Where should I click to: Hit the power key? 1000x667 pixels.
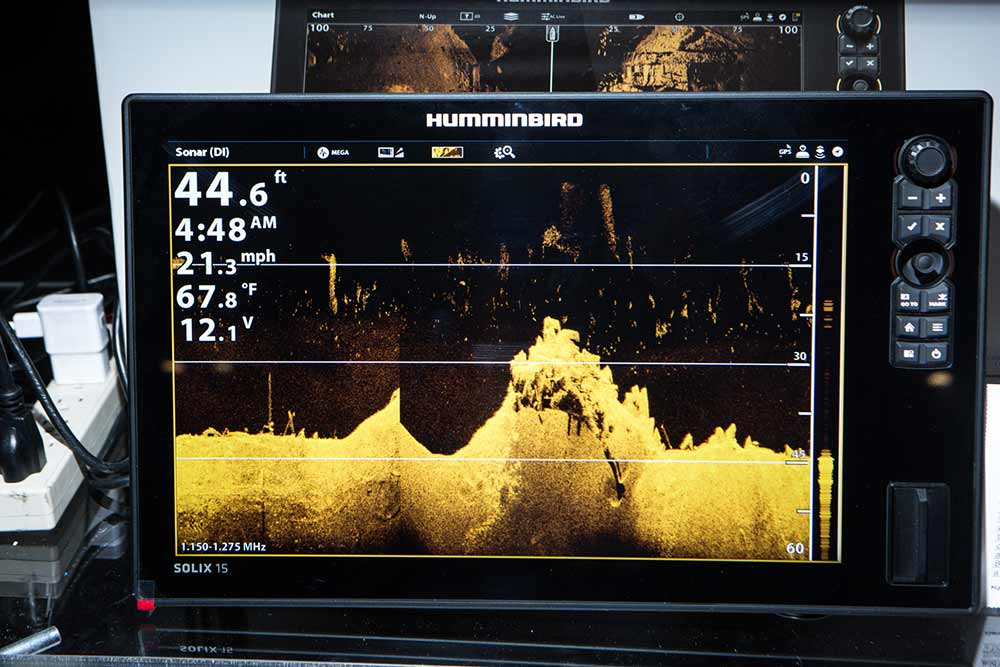pos(936,354)
